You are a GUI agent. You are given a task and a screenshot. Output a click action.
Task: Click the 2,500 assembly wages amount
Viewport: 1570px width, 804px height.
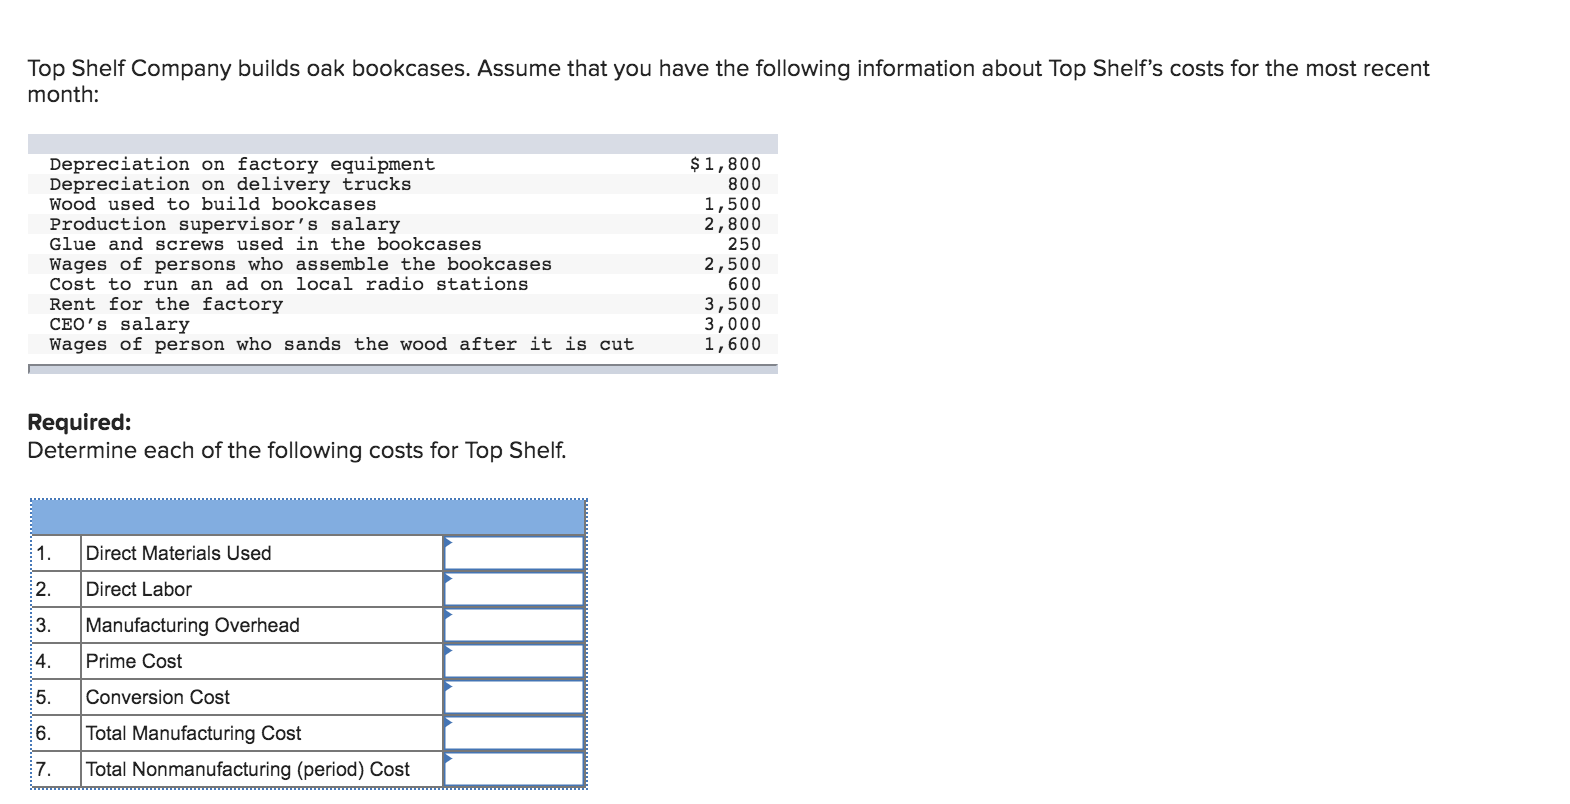(x=732, y=264)
